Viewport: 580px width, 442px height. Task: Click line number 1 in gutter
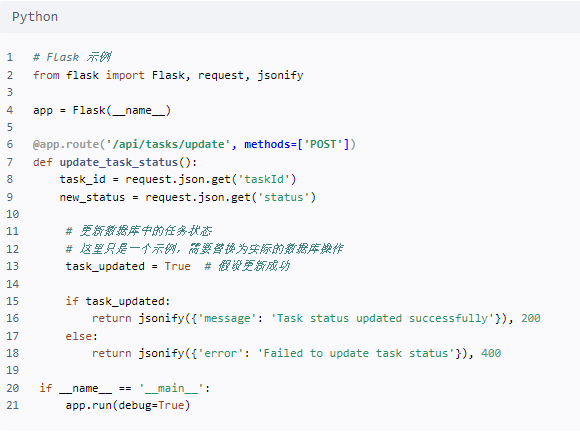click(x=10, y=57)
